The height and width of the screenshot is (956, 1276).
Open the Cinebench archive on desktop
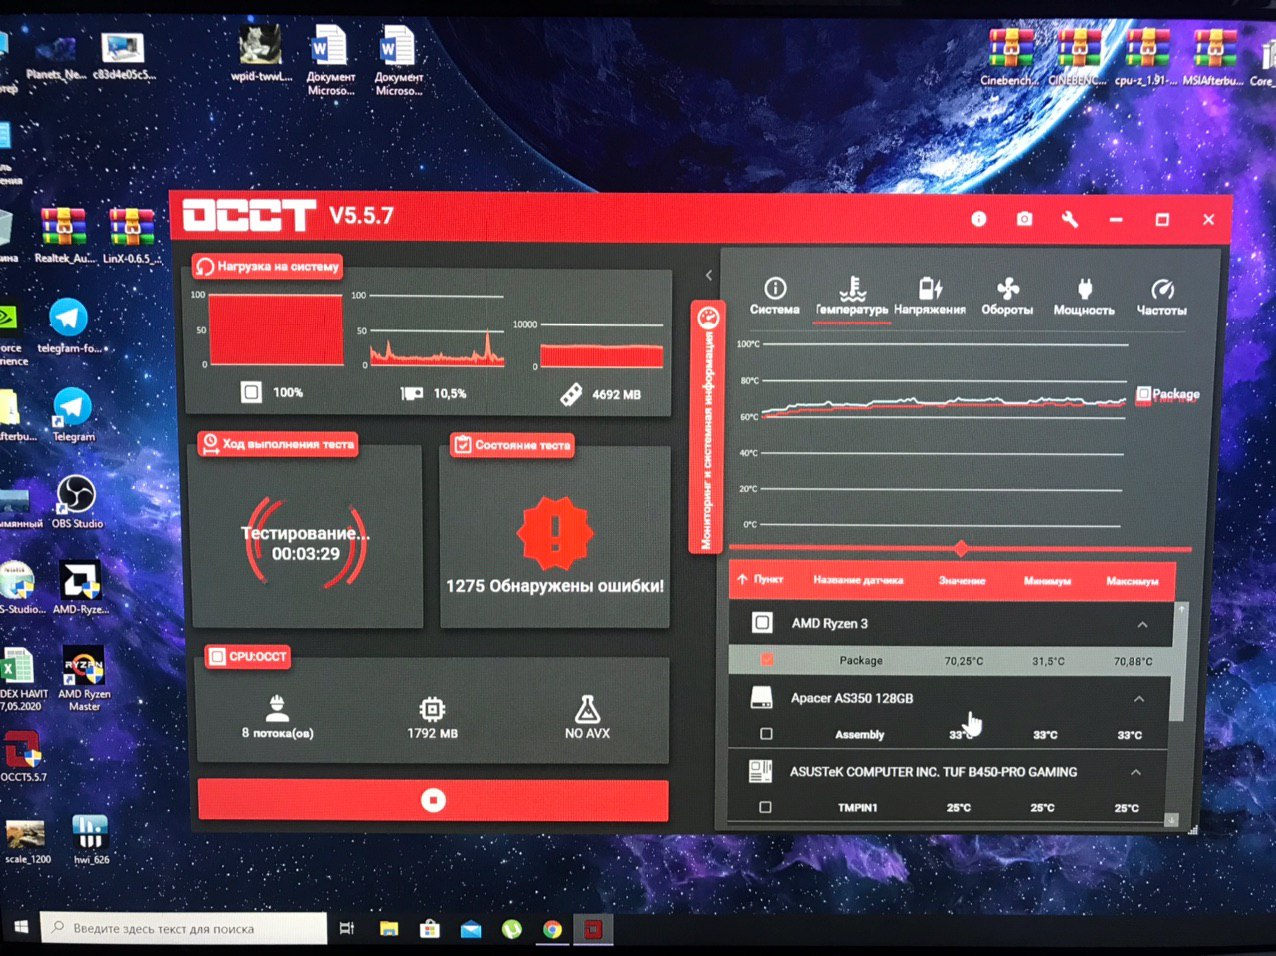(1009, 56)
